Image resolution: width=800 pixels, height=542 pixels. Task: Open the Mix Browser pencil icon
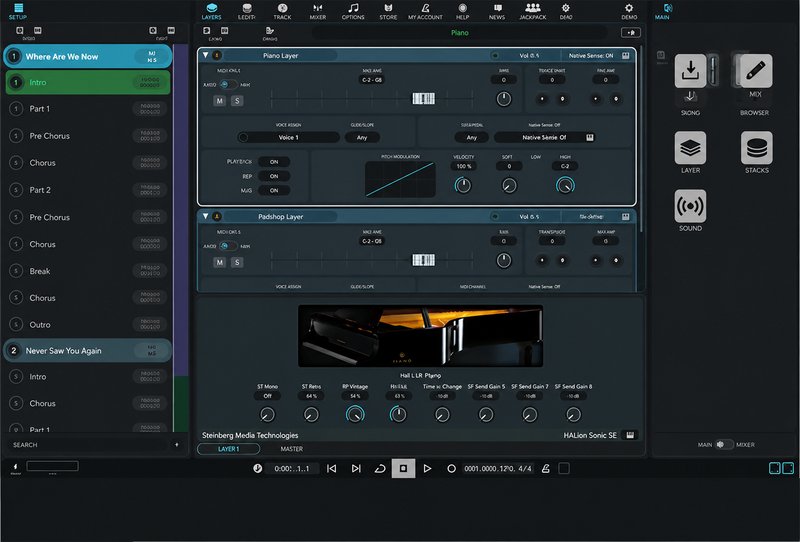tap(756, 71)
